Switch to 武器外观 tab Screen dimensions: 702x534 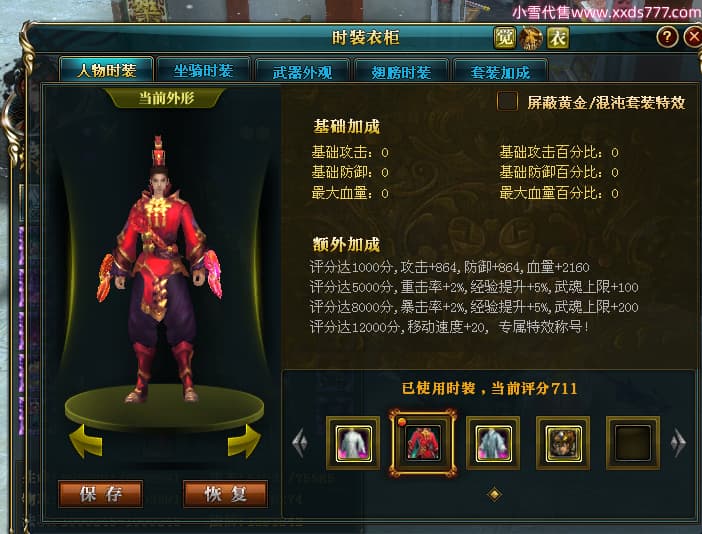pyautogui.click(x=302, y=72)
